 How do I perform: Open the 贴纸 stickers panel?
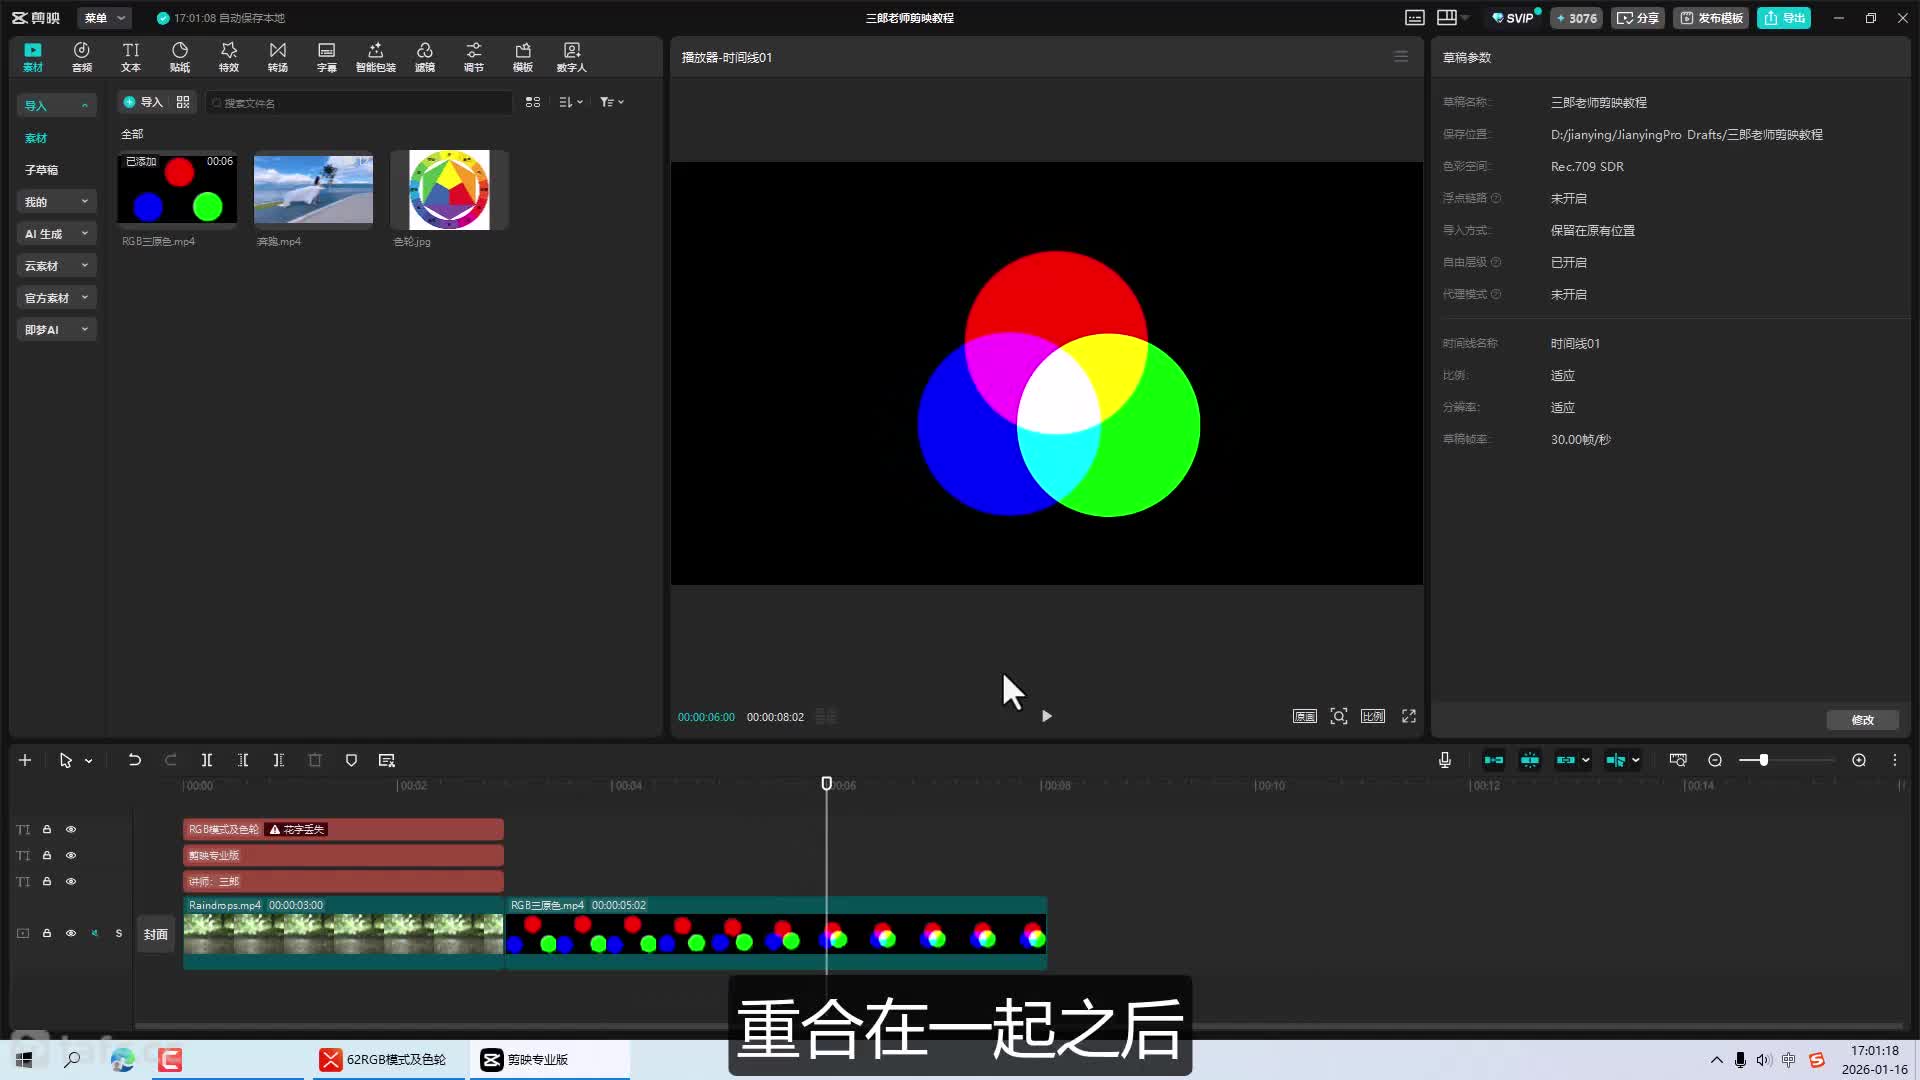[180, 57]
